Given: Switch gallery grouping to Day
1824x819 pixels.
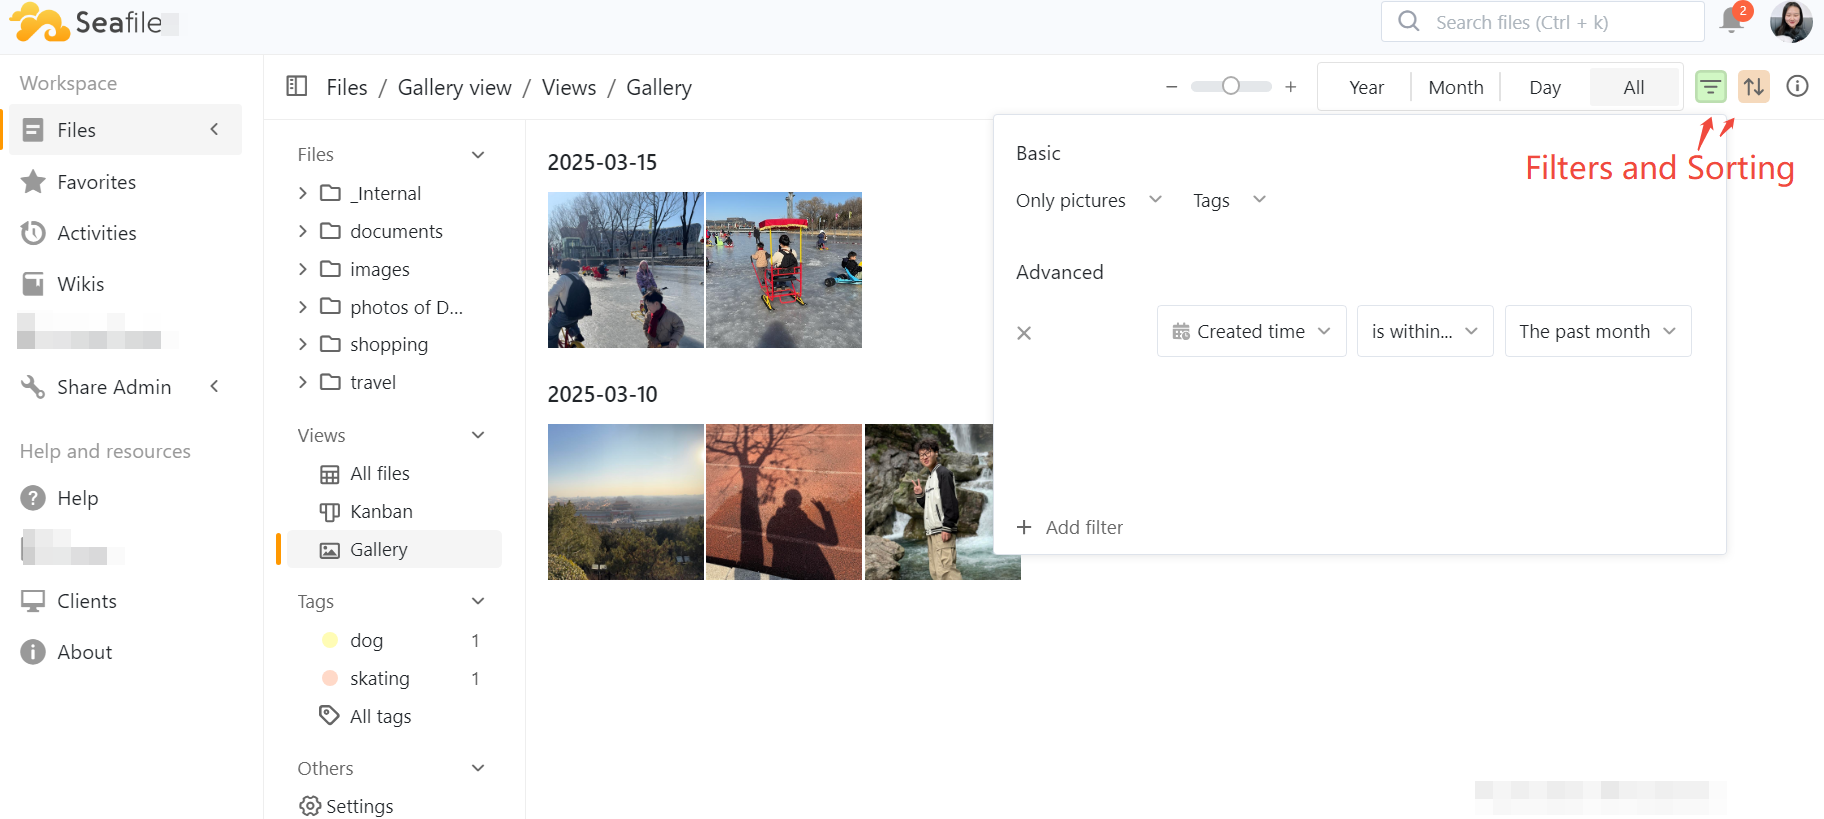Looking at the screenshot, I should [1544, 87].
